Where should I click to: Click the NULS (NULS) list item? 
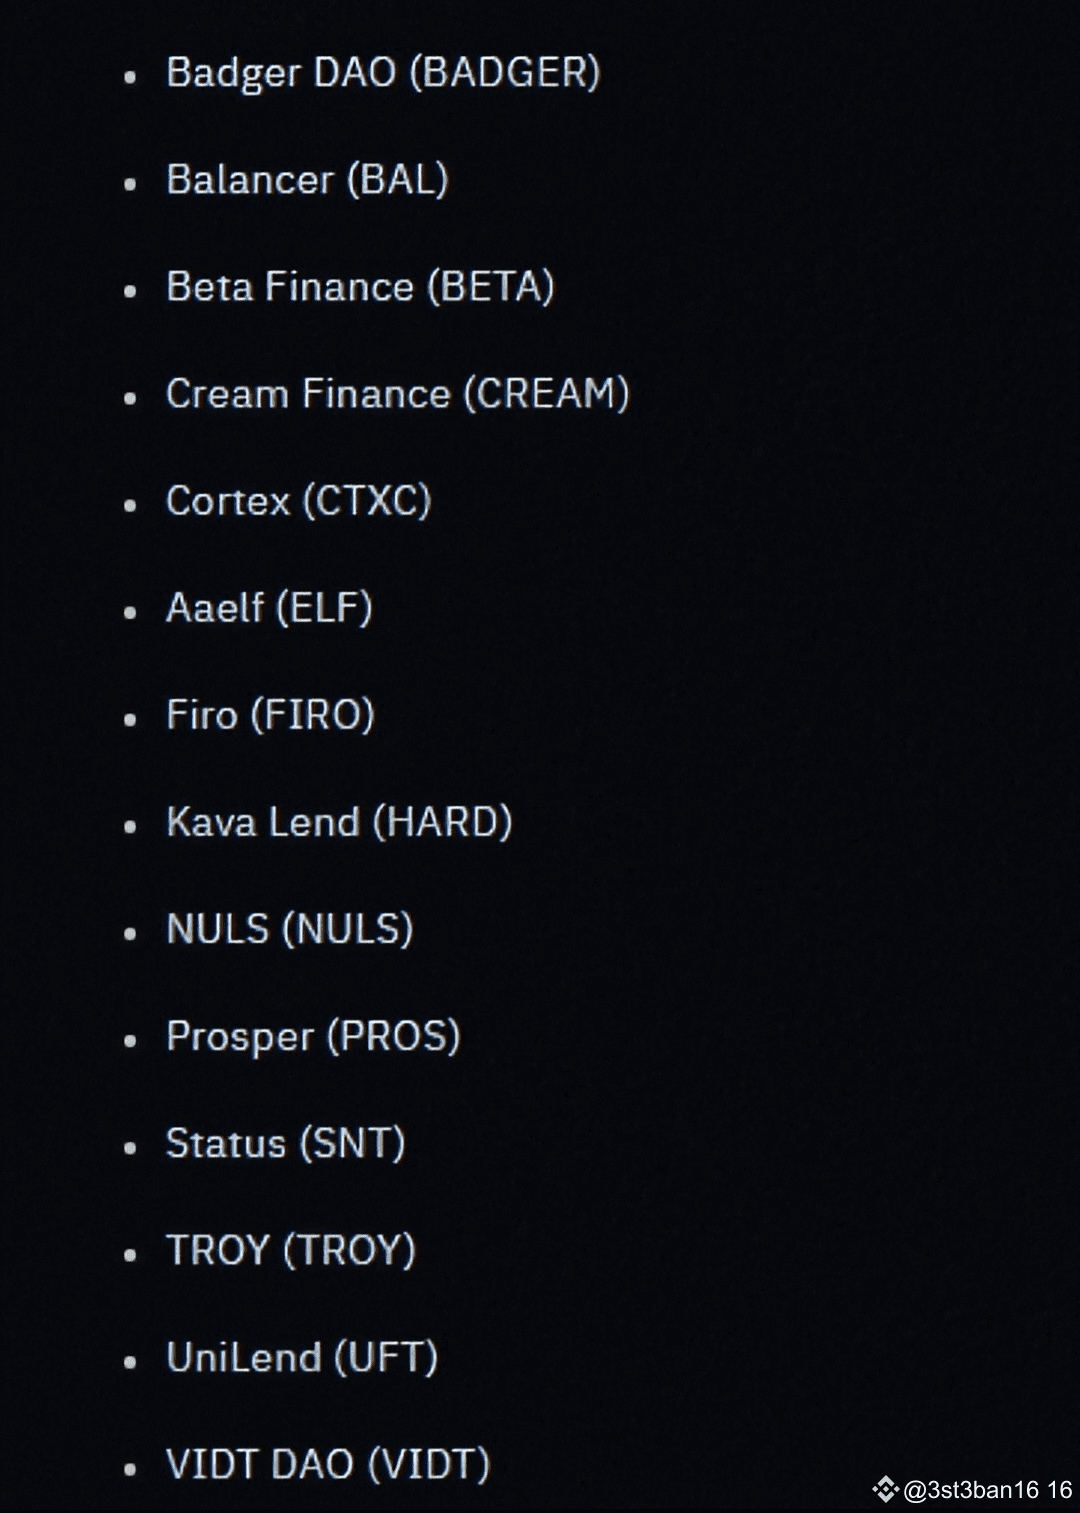pyautogui.click(x=289, y=929)
